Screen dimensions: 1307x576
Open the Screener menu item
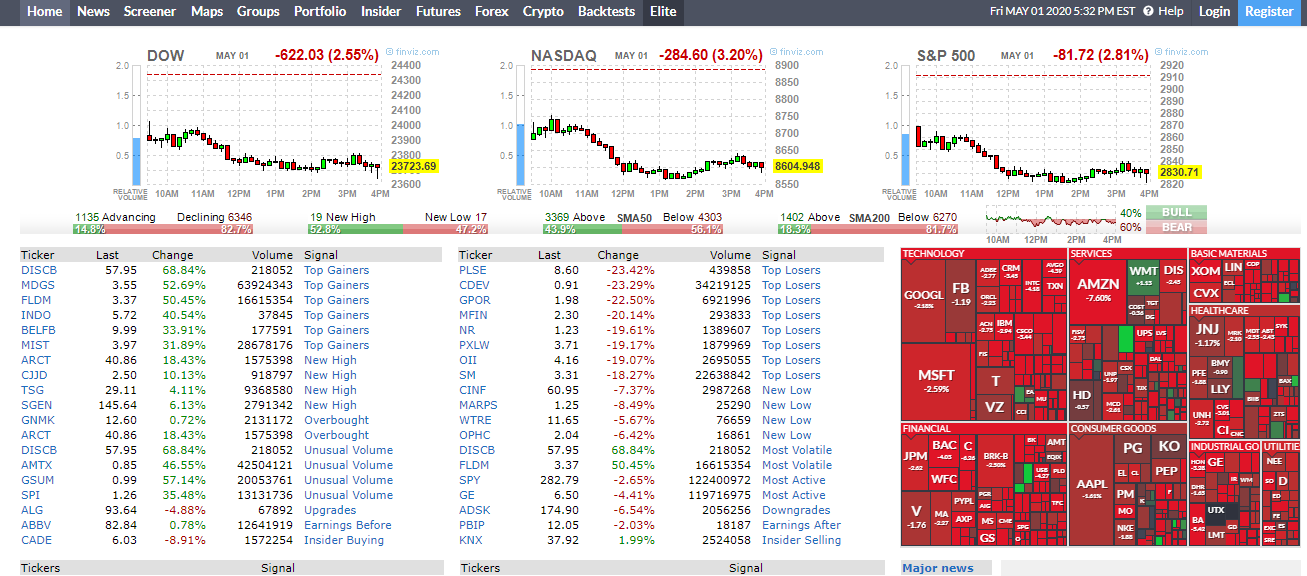click(x=150, y=12)
